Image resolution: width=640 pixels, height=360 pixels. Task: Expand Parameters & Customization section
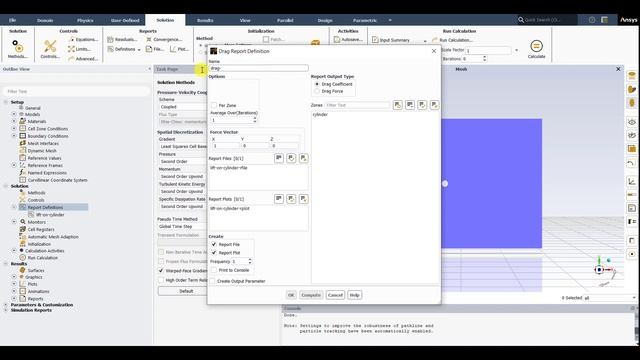pyautogui.click(x=6, y=305)
